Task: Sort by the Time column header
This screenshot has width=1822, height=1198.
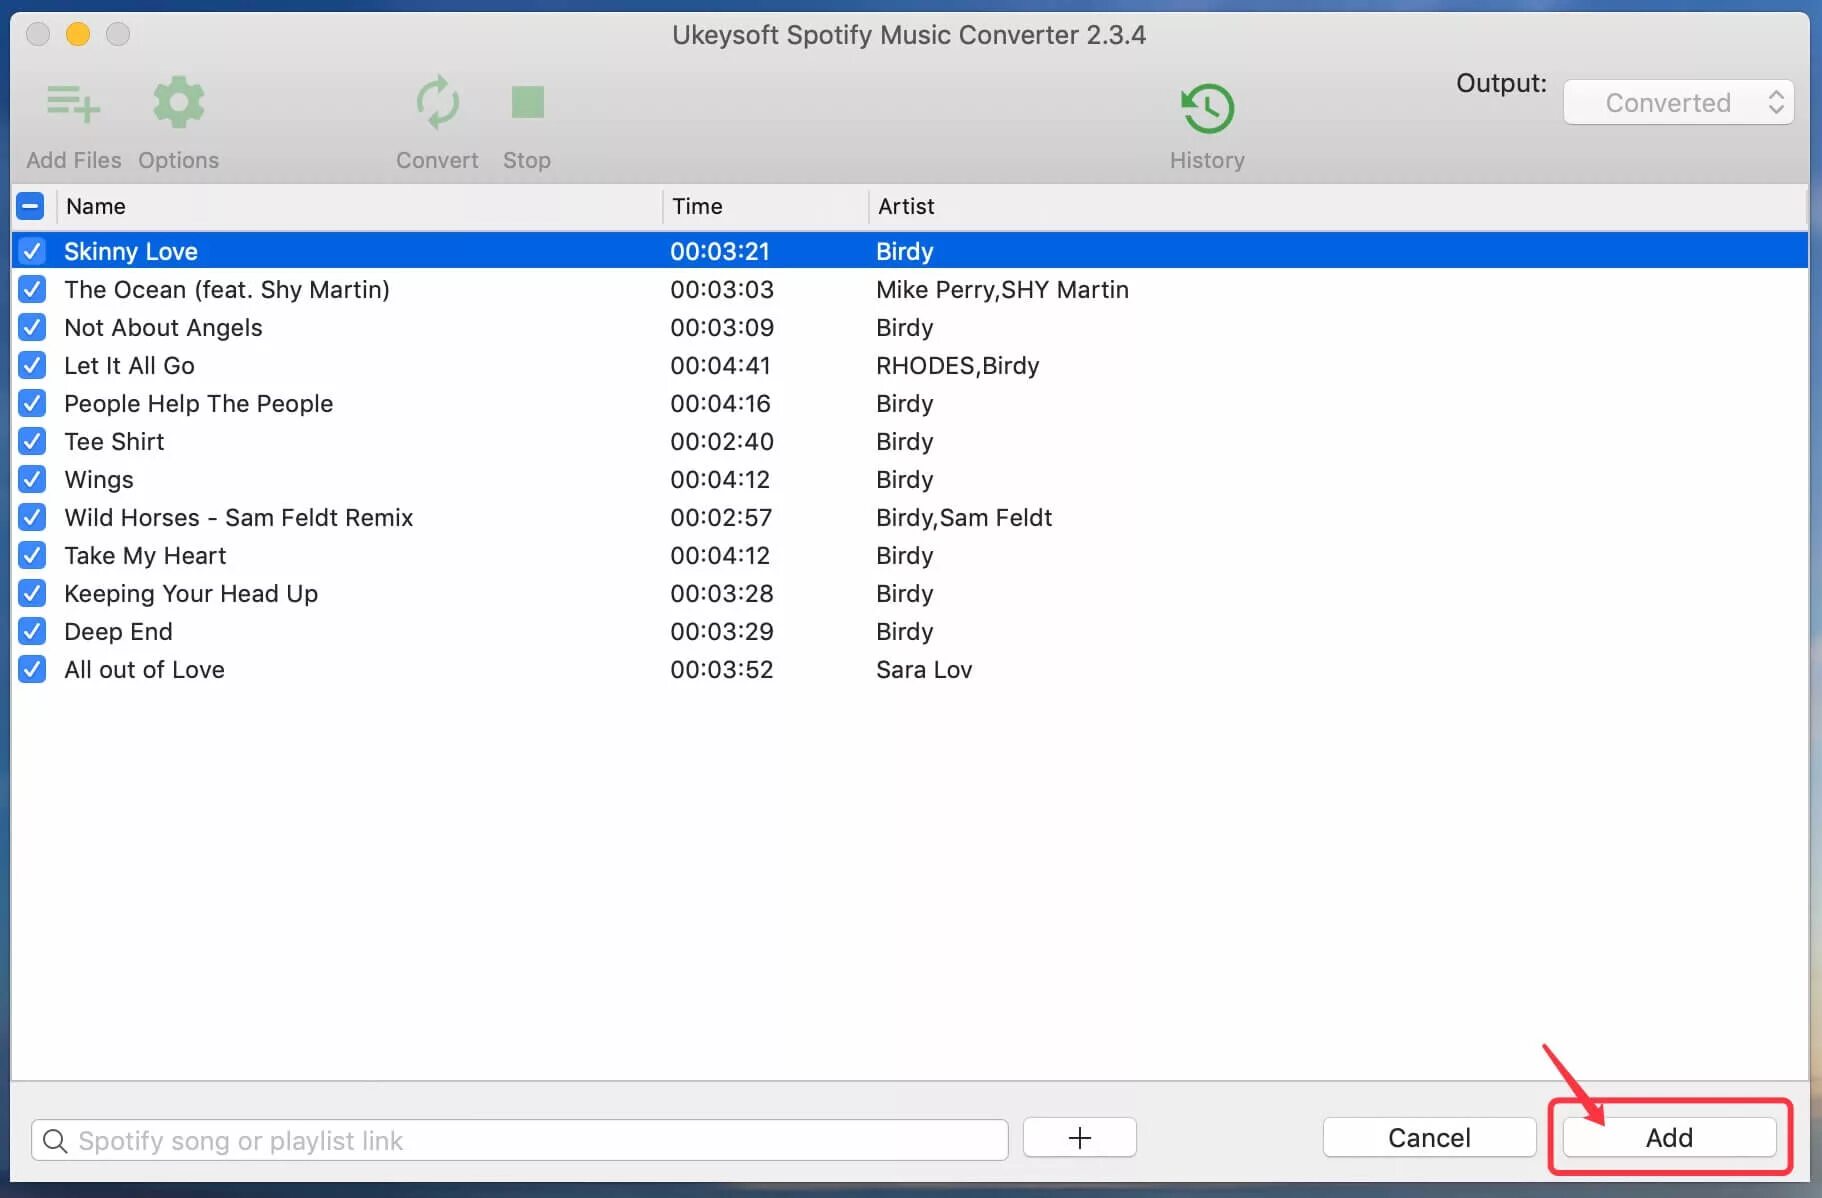Action: (x=697, y=206)
